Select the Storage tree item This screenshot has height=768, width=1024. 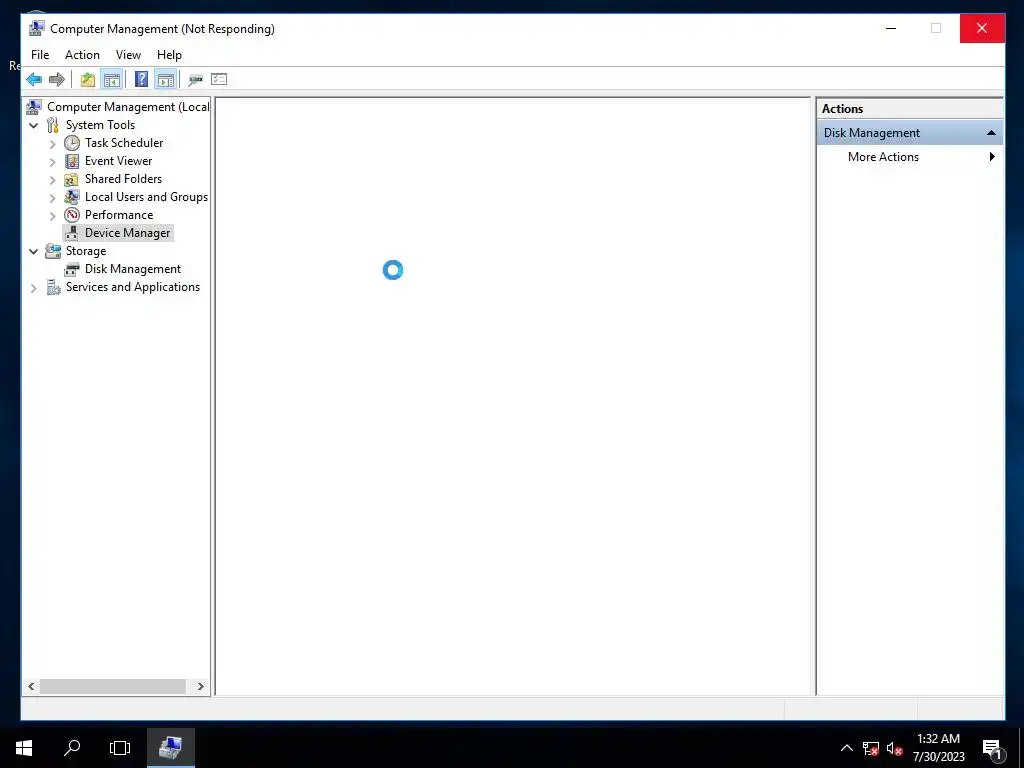click(x=86, y=251)
